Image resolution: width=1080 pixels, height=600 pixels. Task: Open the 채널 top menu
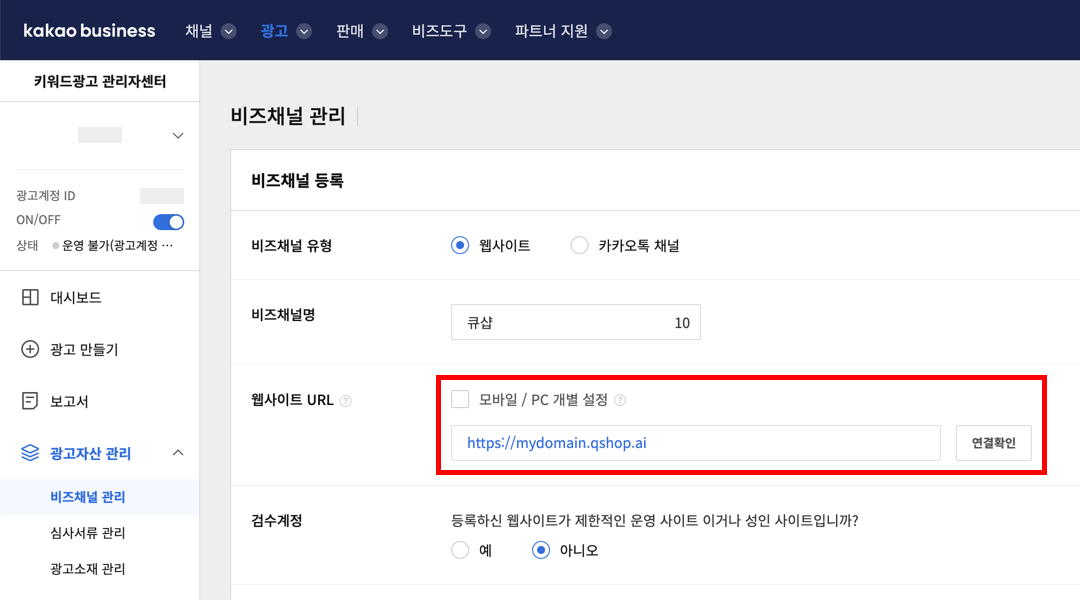198,31
